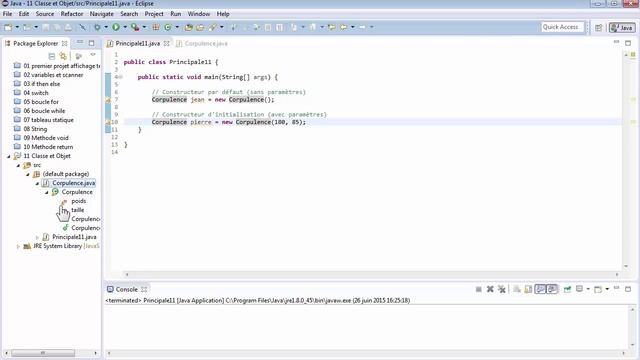Click the Pin Console icon
This screenshot has height=360, width=640.
tap(567, 289)
